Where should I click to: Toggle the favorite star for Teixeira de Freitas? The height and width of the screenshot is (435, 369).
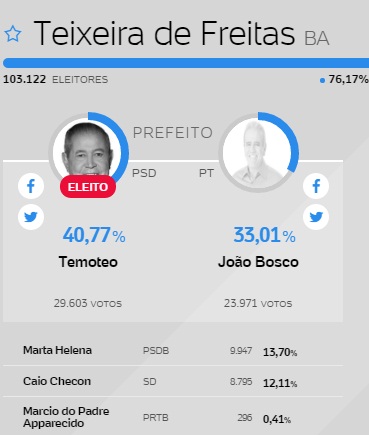pos(13,34)
